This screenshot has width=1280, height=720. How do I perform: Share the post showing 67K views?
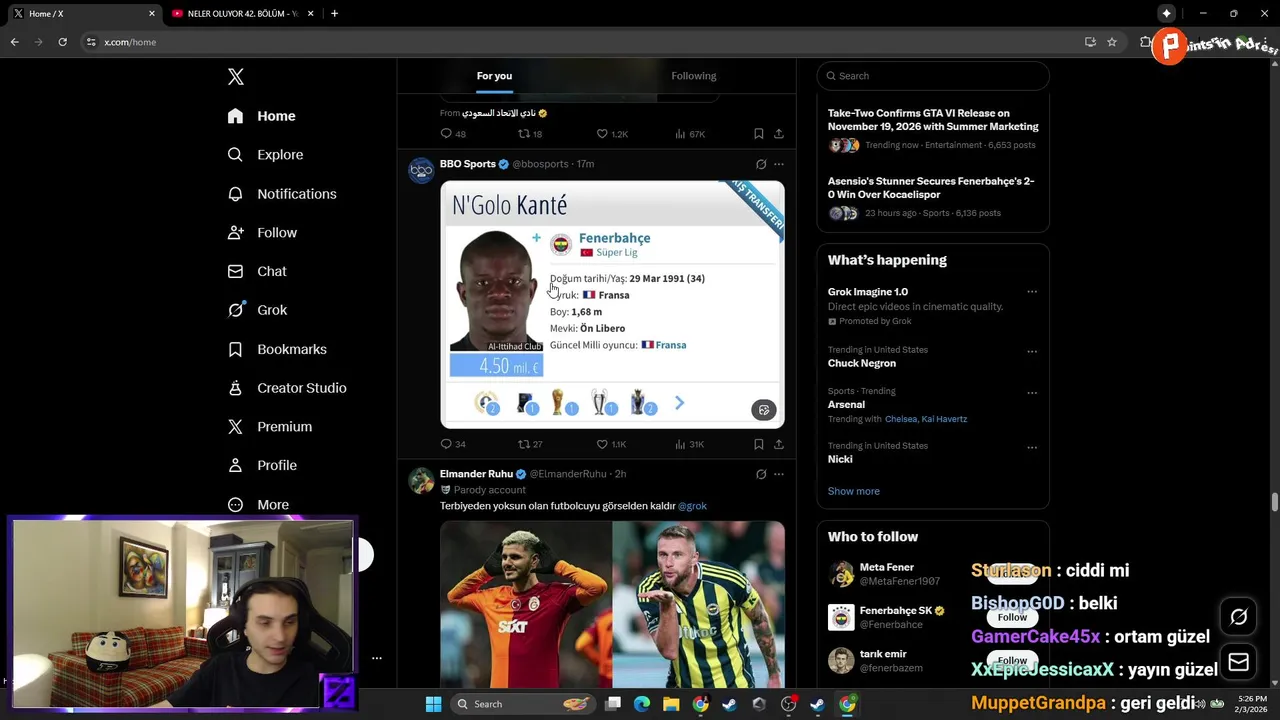779,134
